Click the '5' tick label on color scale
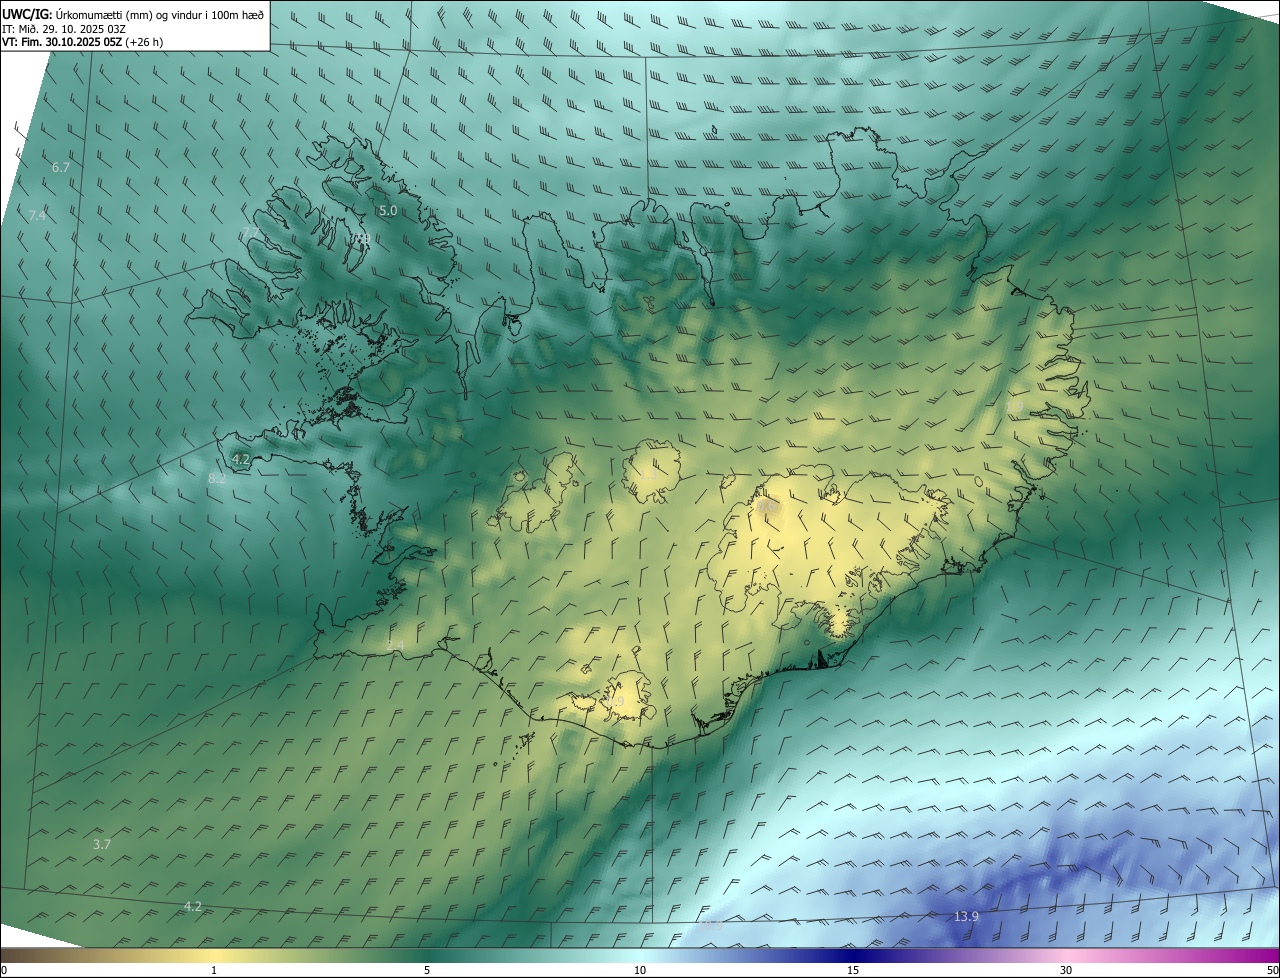The width and height of the screenshot is (1280, 978). [427, 971]
